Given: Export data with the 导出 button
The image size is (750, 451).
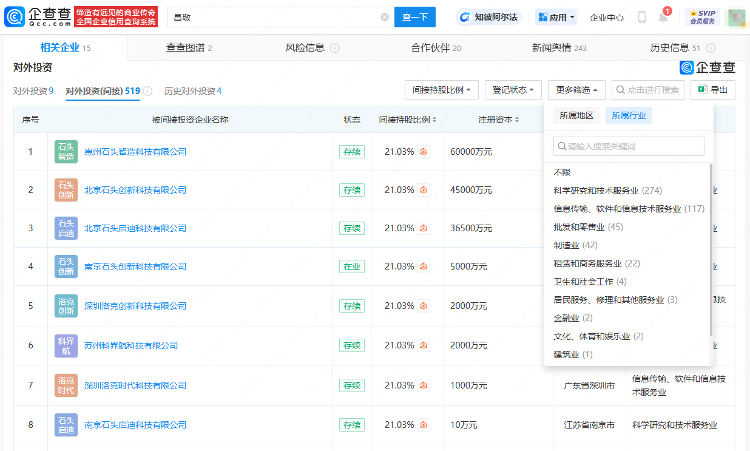Looking at the screenshot, I should click(713, 90).
